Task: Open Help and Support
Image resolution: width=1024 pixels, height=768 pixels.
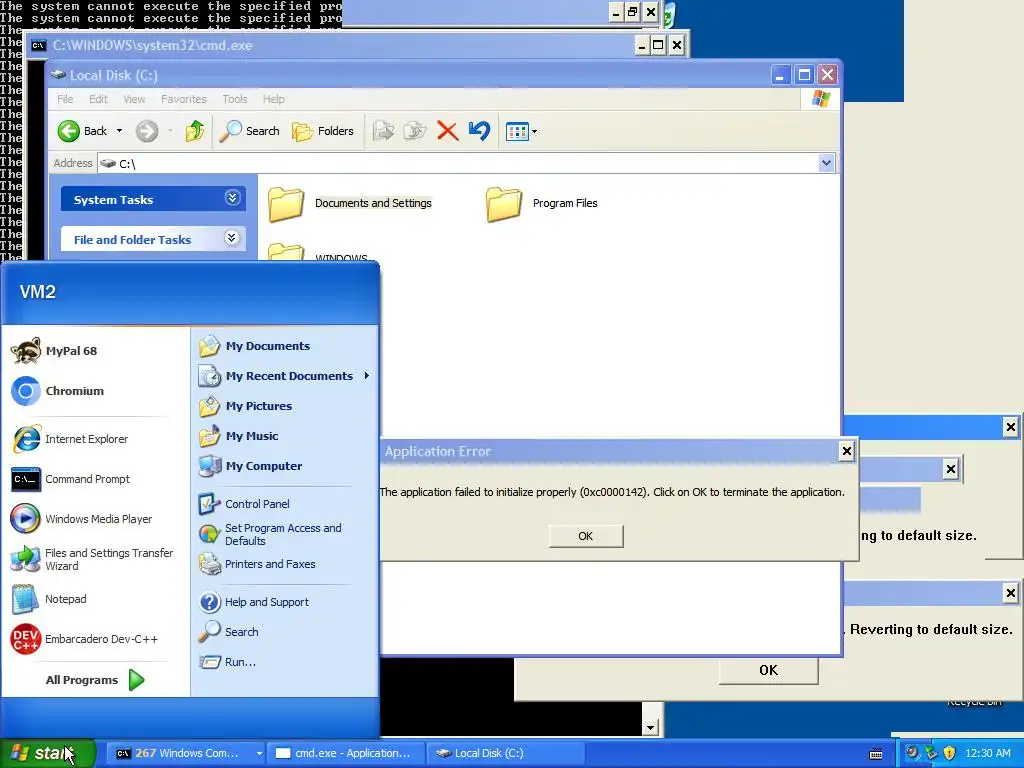Action: coord(254,601)
